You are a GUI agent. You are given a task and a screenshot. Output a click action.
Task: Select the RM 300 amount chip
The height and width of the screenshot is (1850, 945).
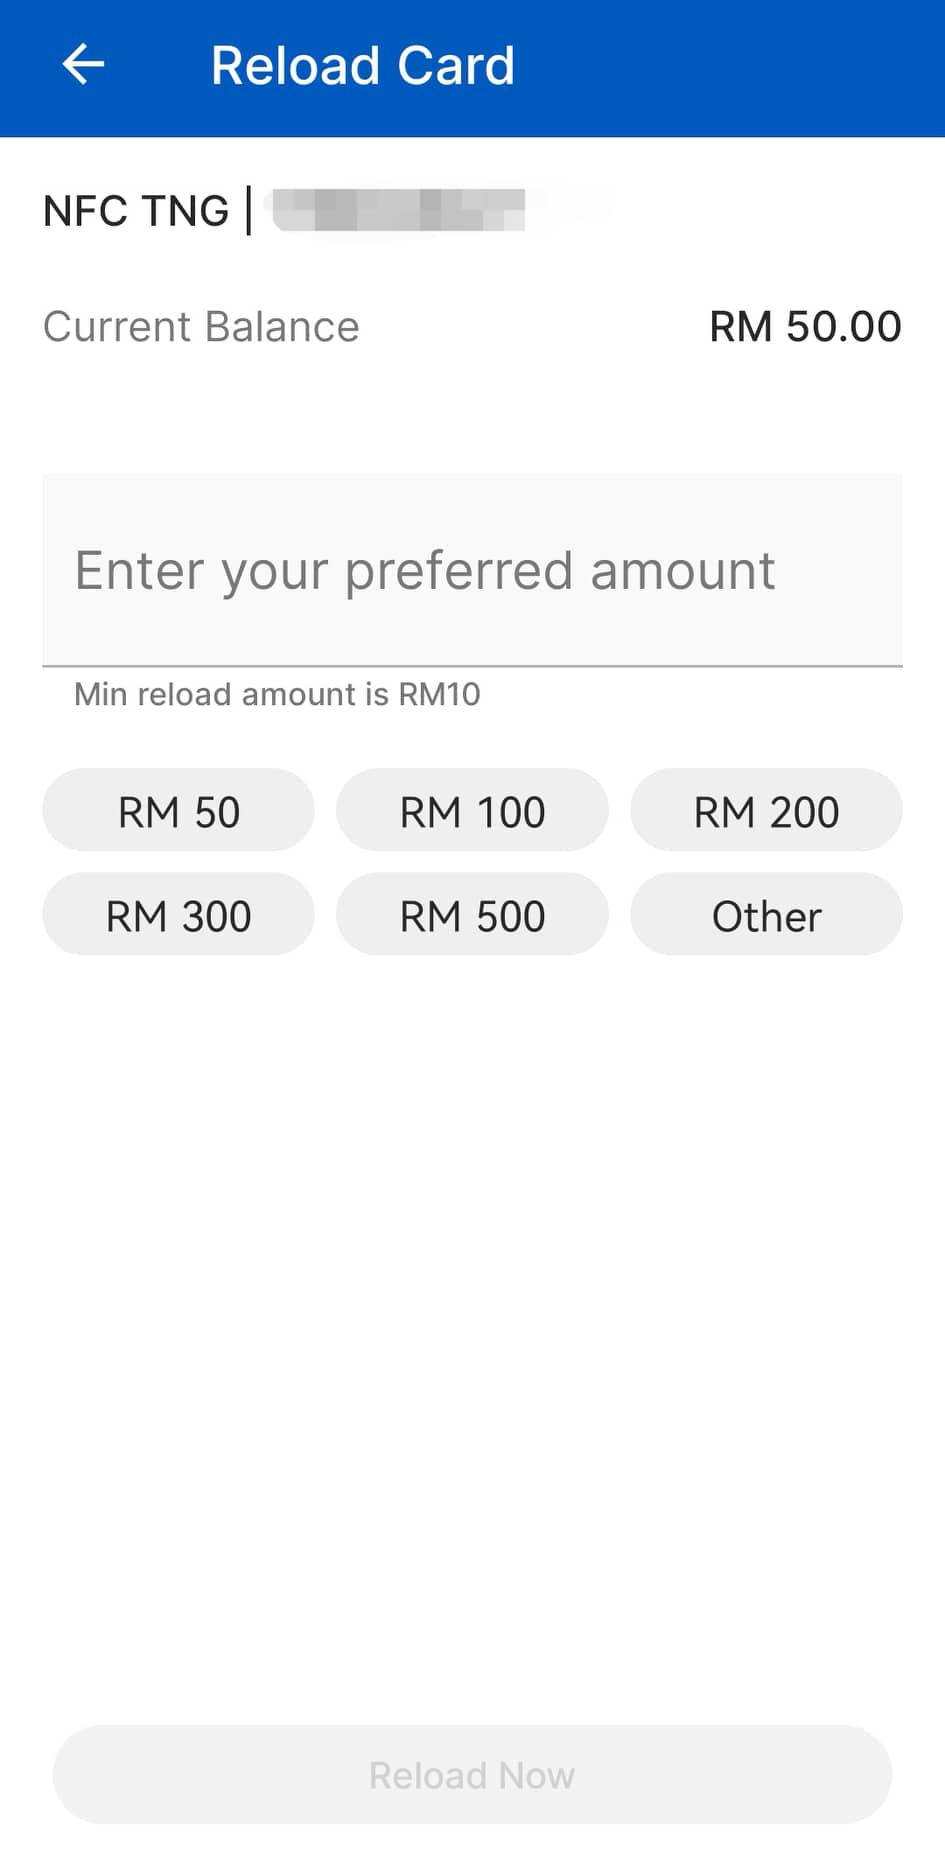[x=178, y=915]
